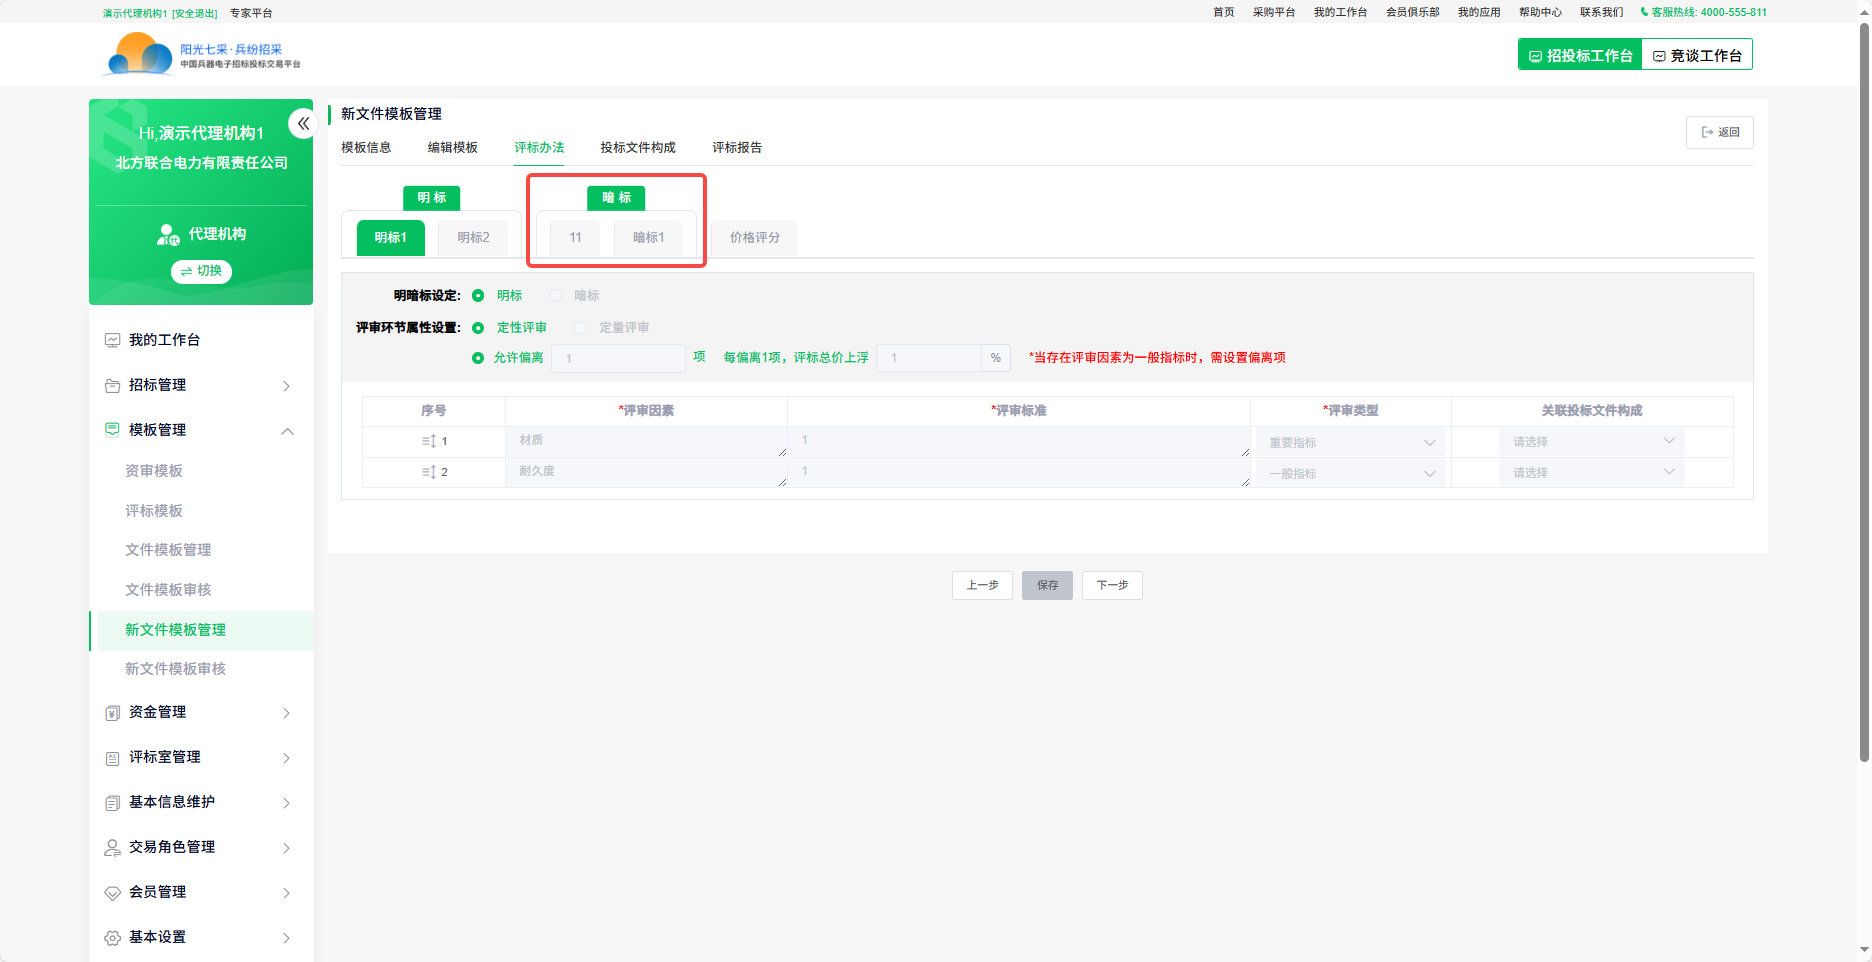The image size is (1872, 962).
Task: Select the 明标 radio button
Action: (478, 296)
